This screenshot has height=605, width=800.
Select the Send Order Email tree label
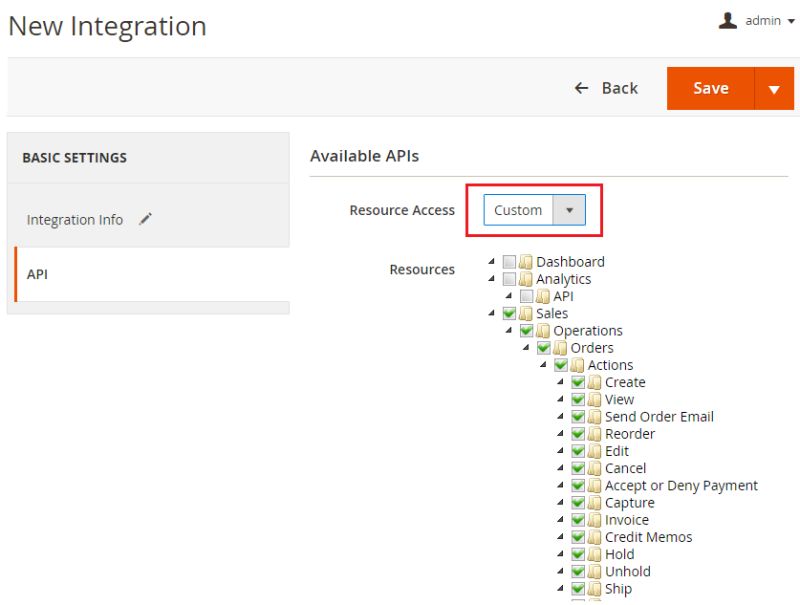(x=659, y=417)
